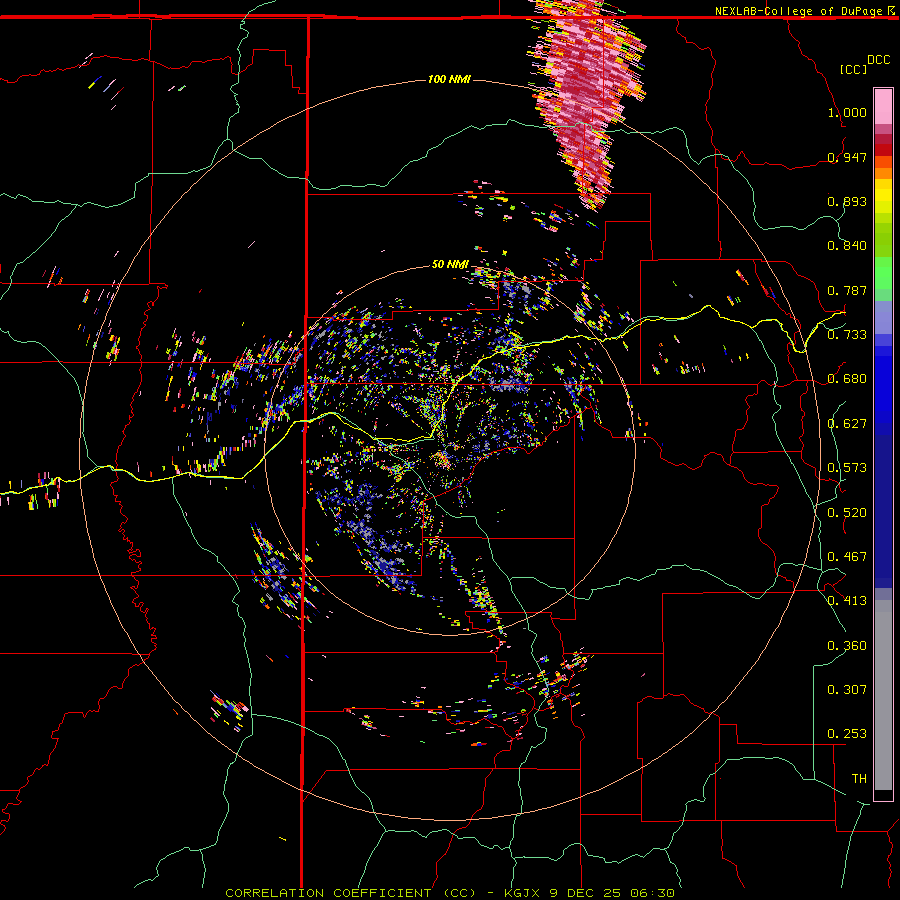
Task: Click the DCC legend header label
Action: point(878,60)
